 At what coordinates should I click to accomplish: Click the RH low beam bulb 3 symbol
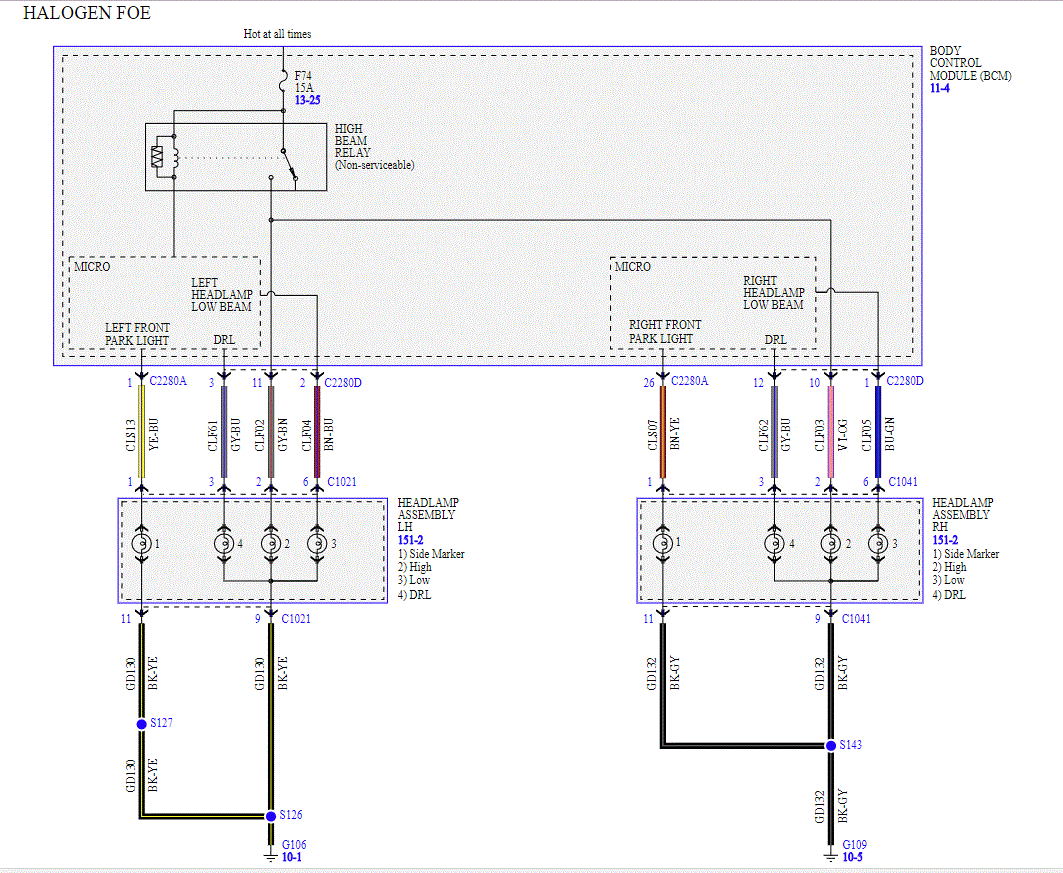click(x=878, y=544)
